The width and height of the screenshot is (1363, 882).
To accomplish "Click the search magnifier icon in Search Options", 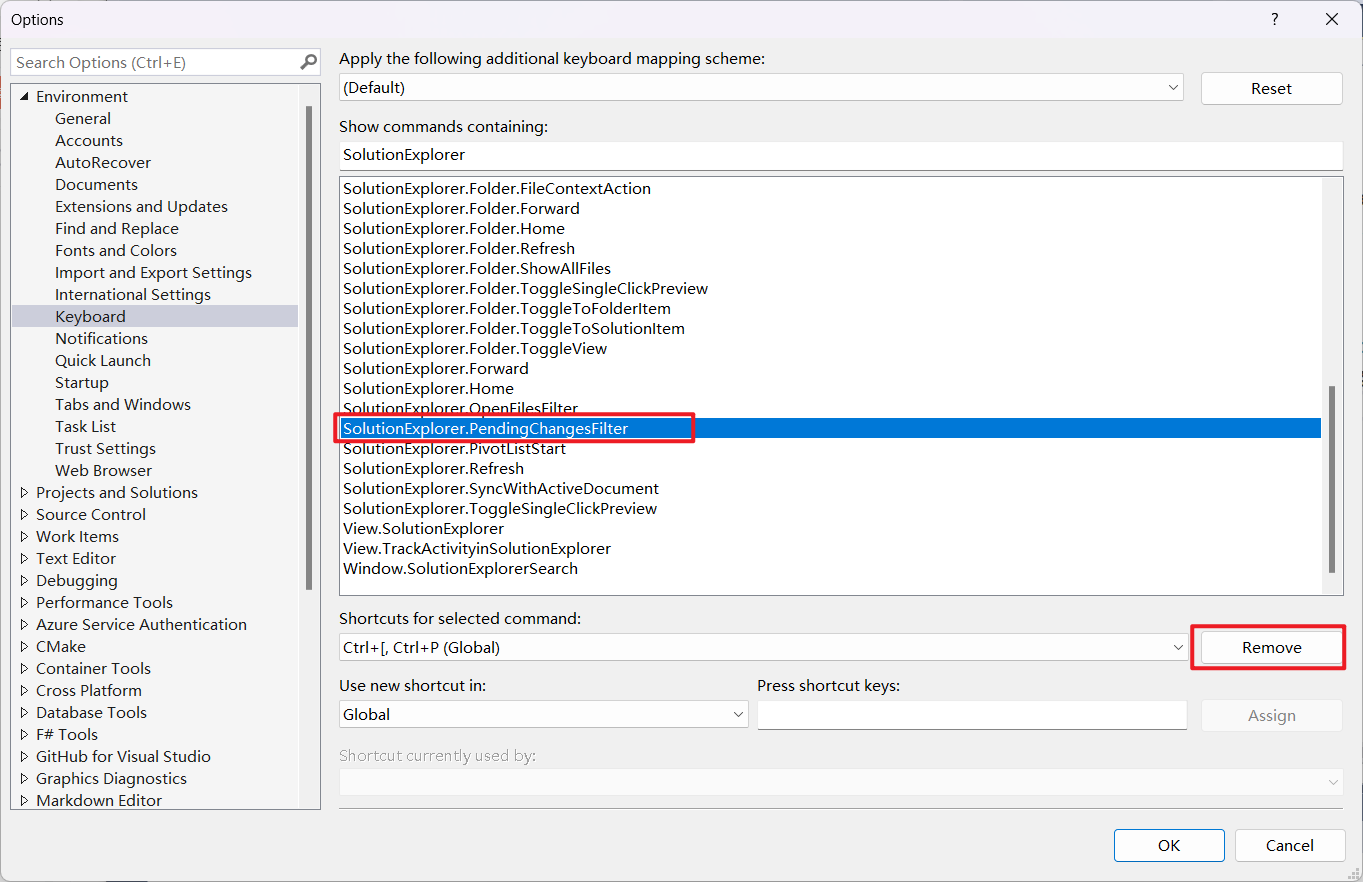I will [x=308, y=62].
